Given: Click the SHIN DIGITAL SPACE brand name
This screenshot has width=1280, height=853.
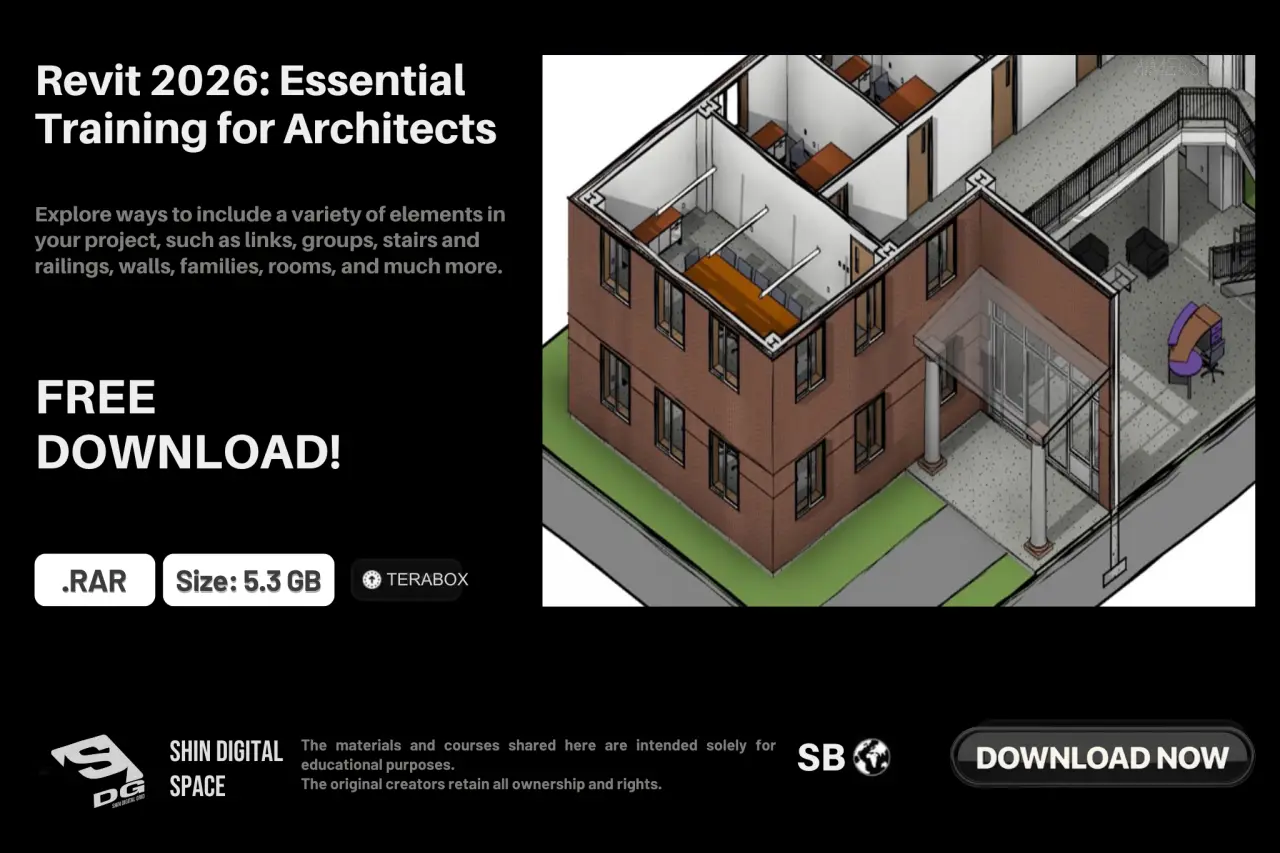Looking at the screenshot, I should pyautogui.click(x=226, y=768).
